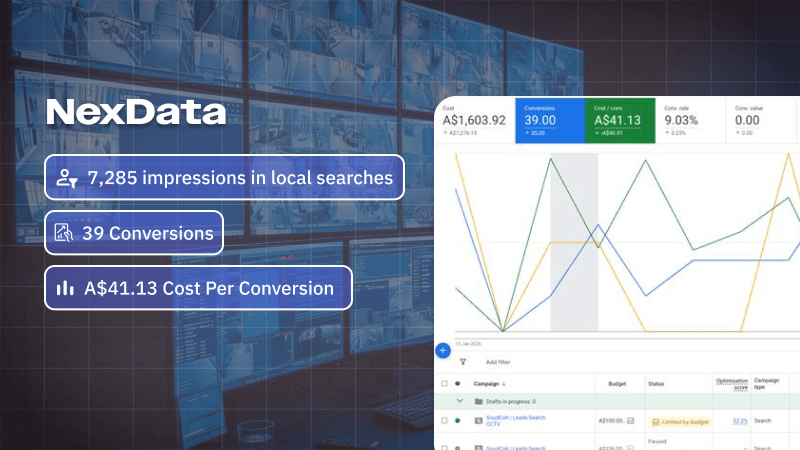Click the shaded grey date band in the chart
This screenshot has height=450, width=800.
click(574, 242)
